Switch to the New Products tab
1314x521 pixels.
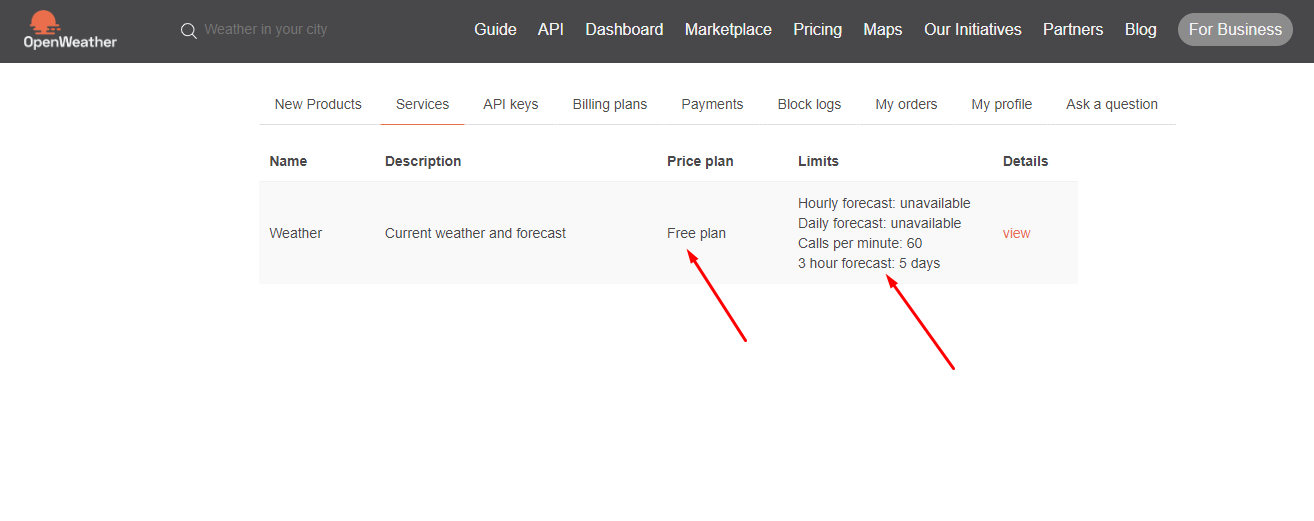click(x=318, y=104)
